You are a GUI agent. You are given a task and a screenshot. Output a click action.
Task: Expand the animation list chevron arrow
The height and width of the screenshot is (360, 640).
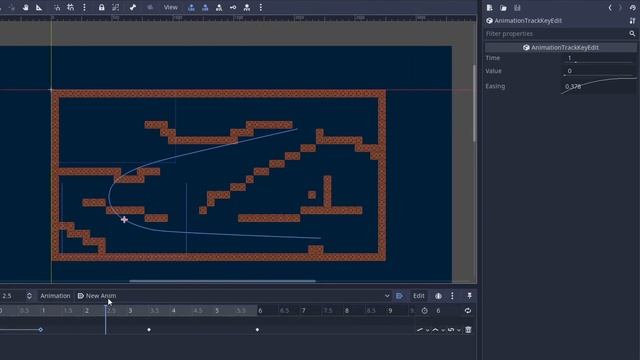coord(387,296)
